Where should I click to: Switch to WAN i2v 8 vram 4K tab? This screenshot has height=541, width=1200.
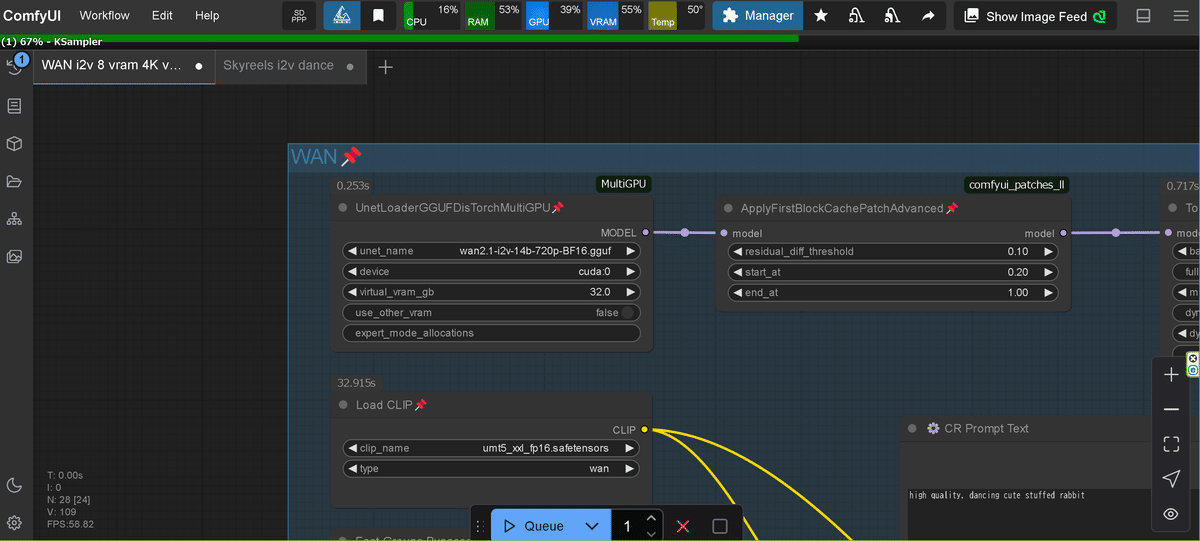coord(123,65)
